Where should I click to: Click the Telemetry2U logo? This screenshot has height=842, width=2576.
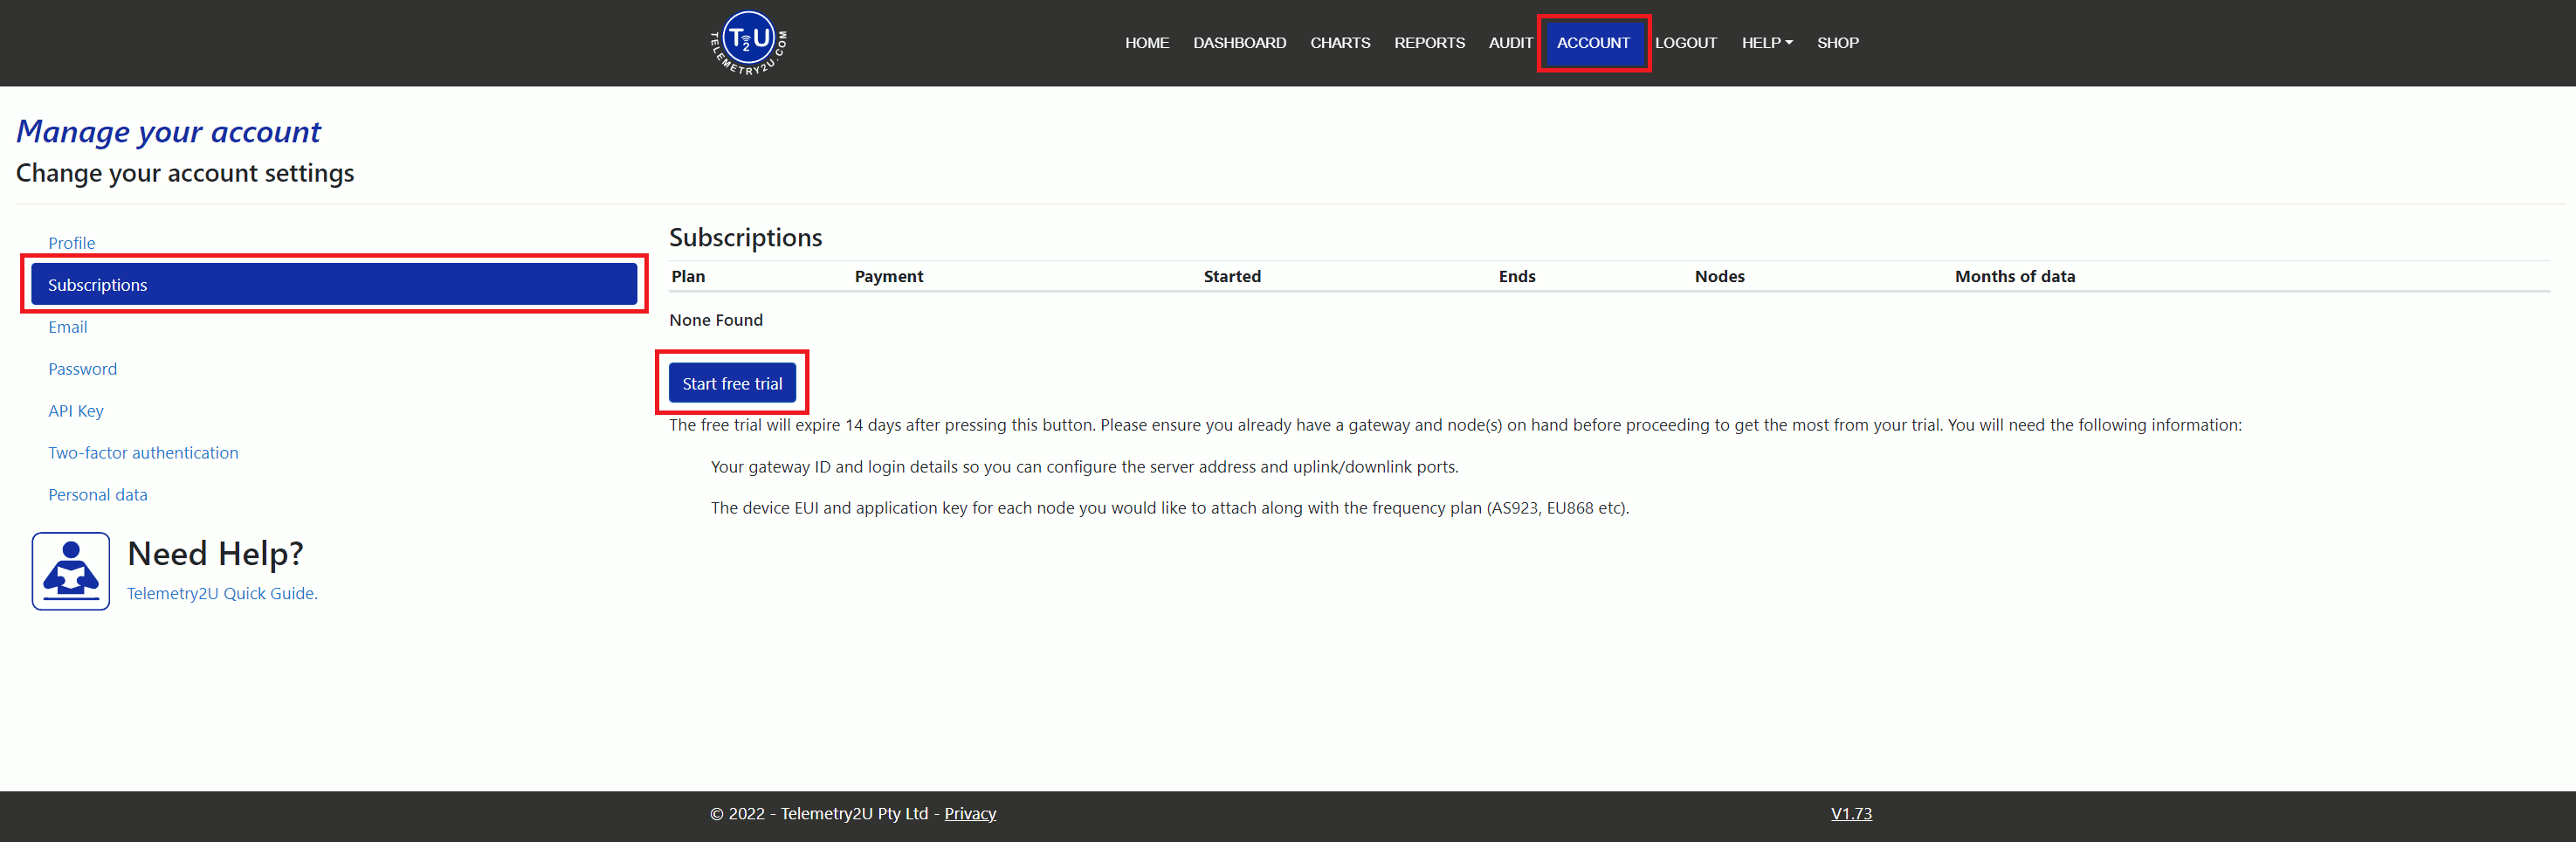748,43
